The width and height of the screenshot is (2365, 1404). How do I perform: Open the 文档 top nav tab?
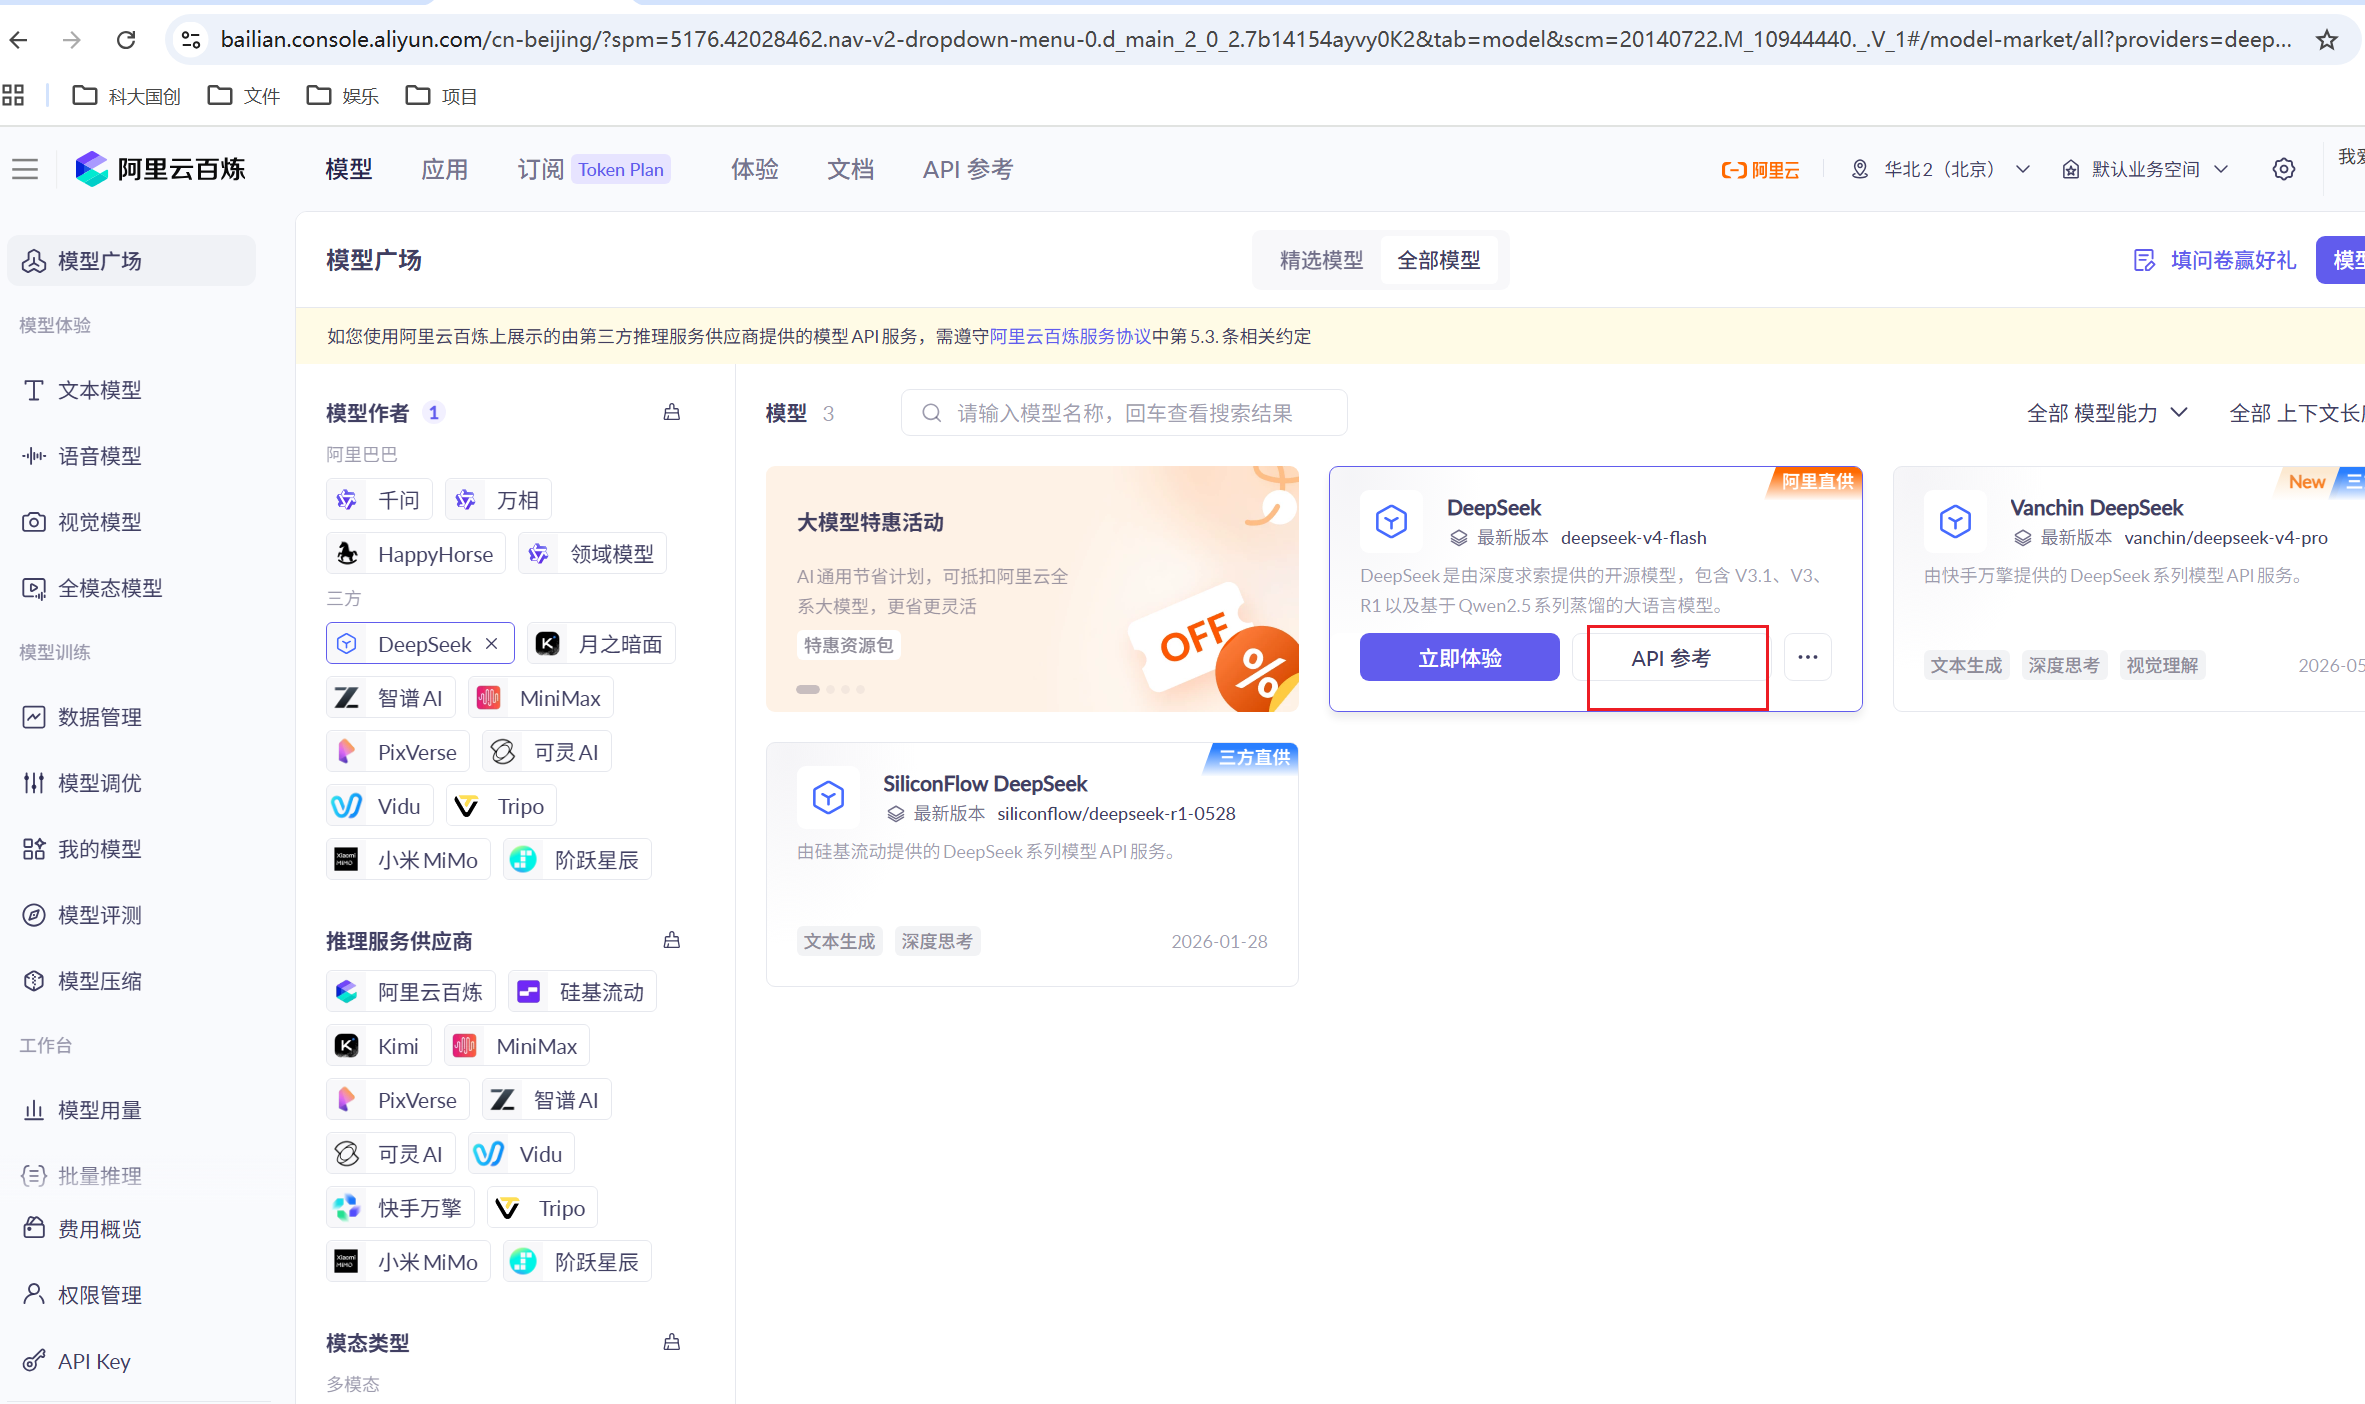(x=851, y=170)
